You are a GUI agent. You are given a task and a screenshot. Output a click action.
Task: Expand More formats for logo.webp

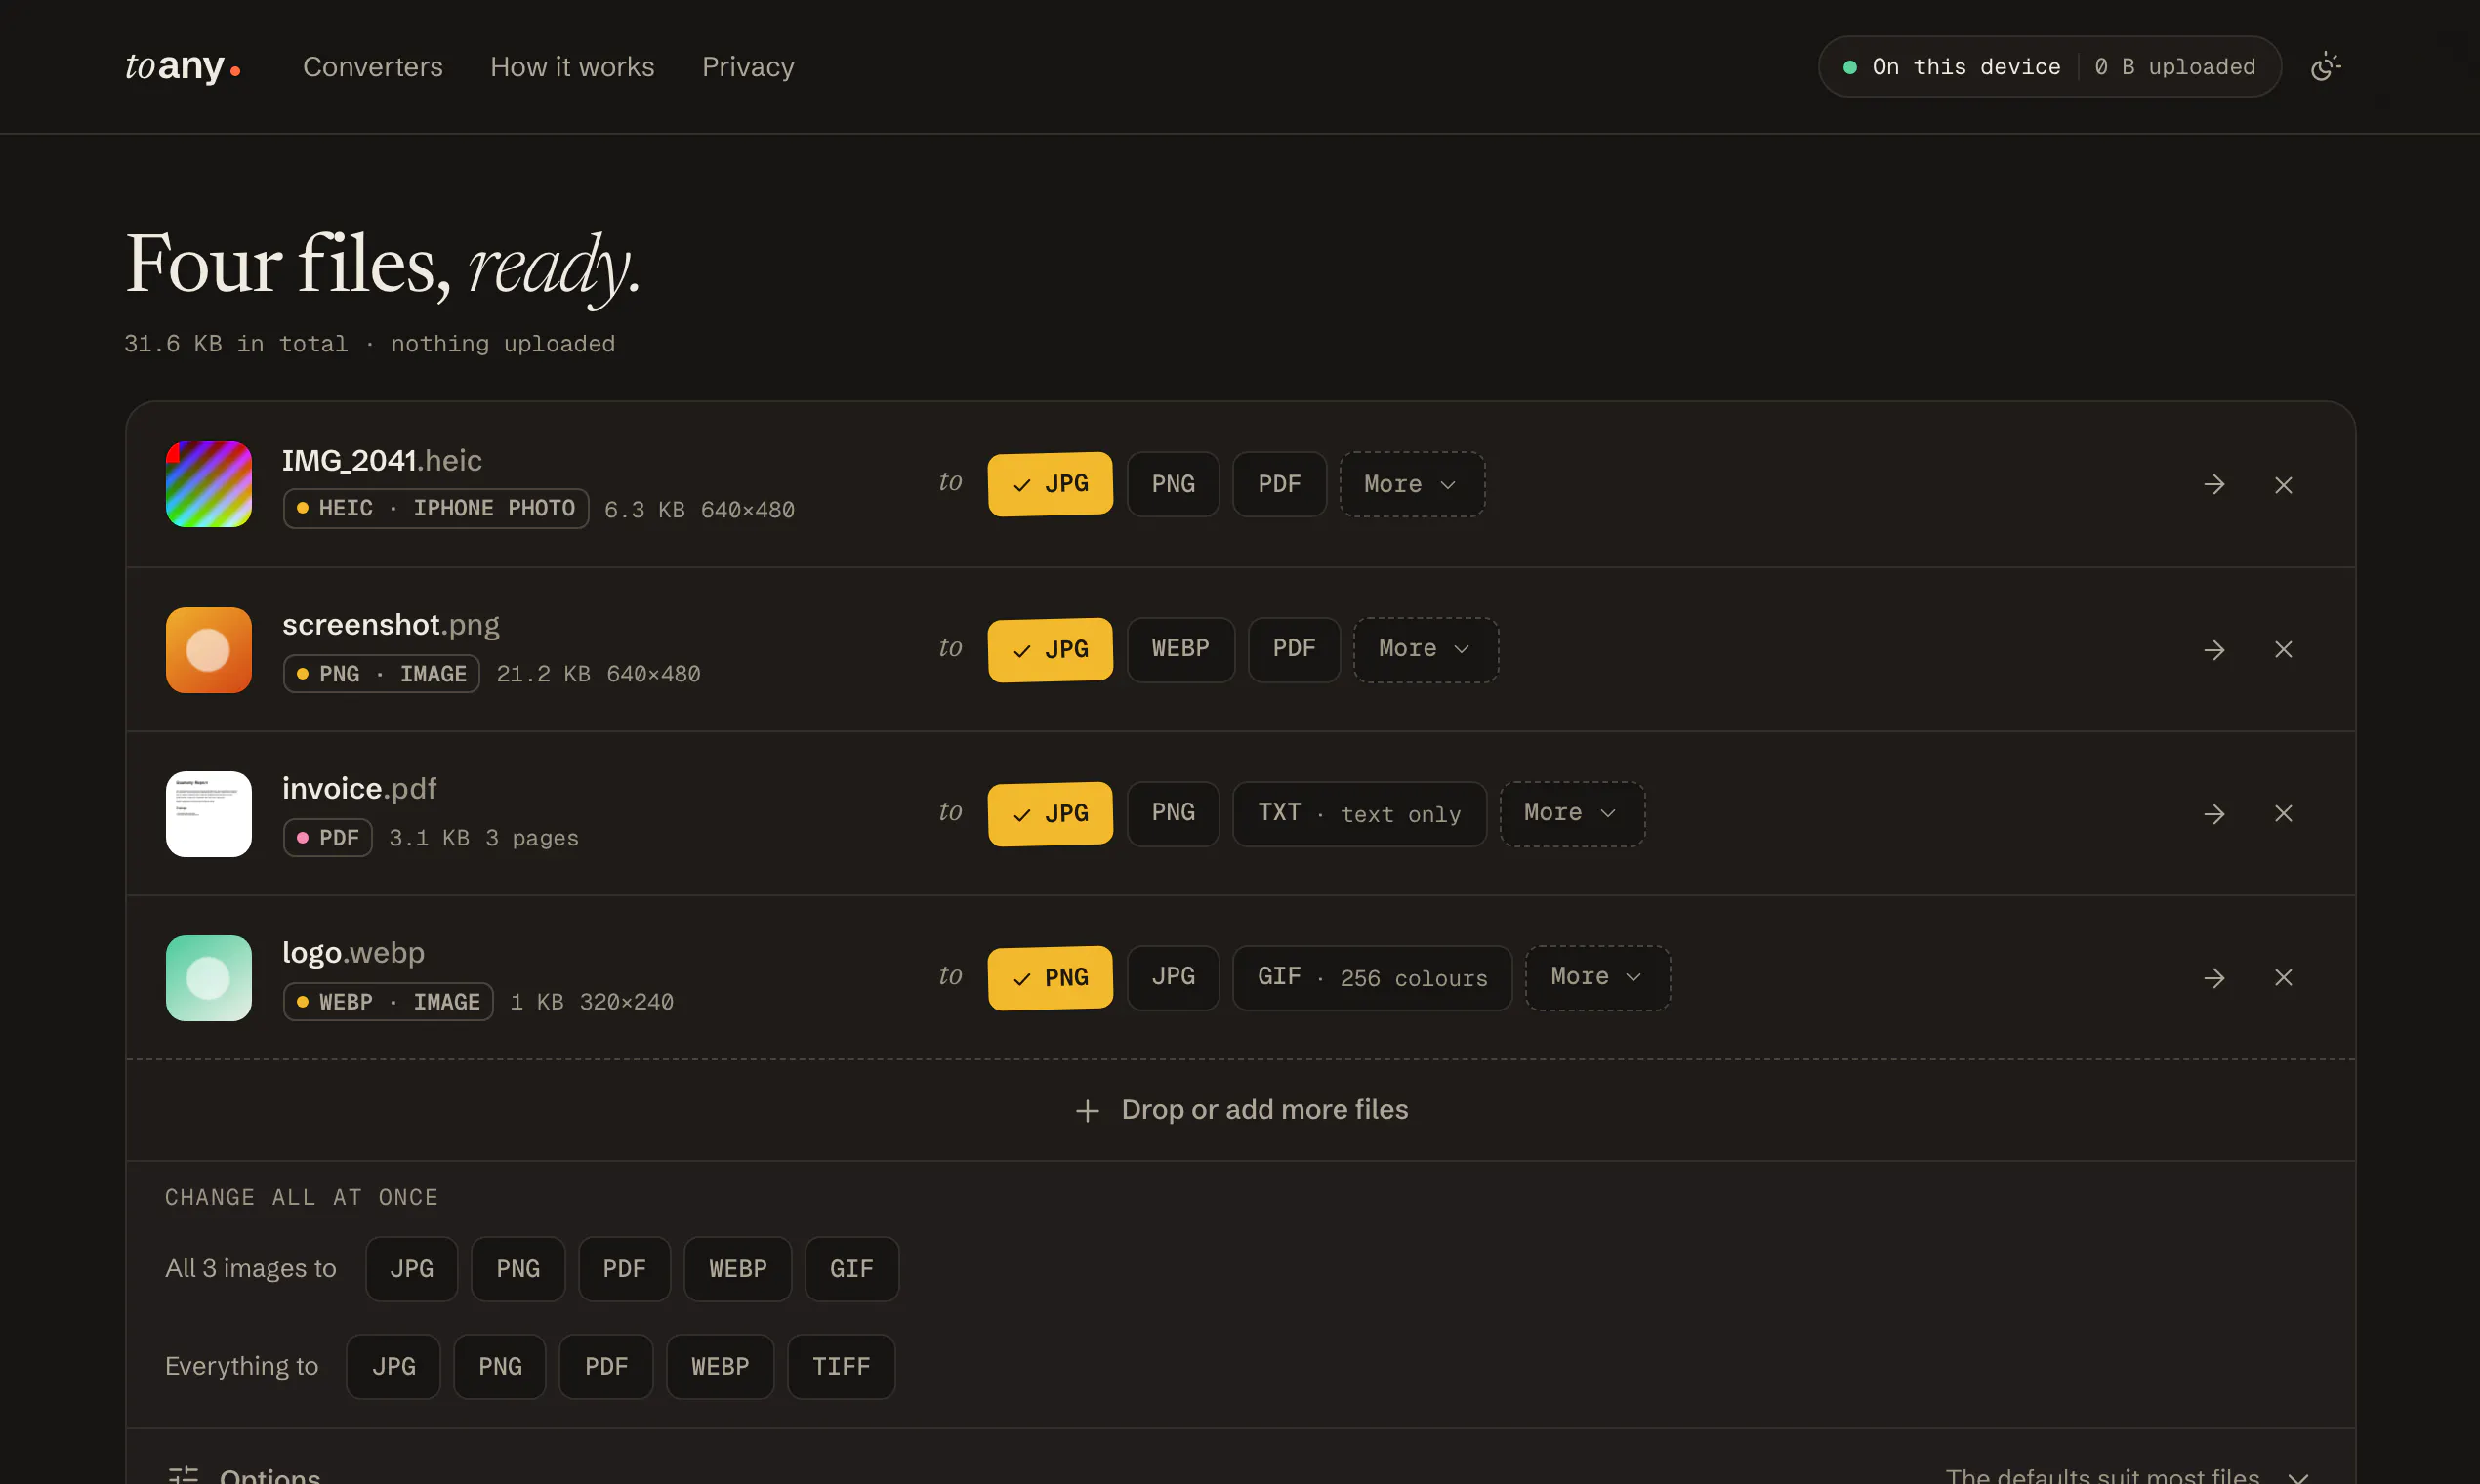(x=1597, y=978)
